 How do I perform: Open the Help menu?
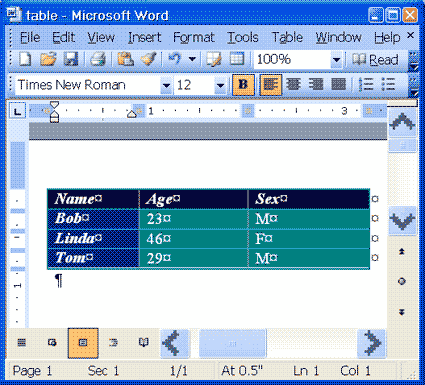click(387, 37)
